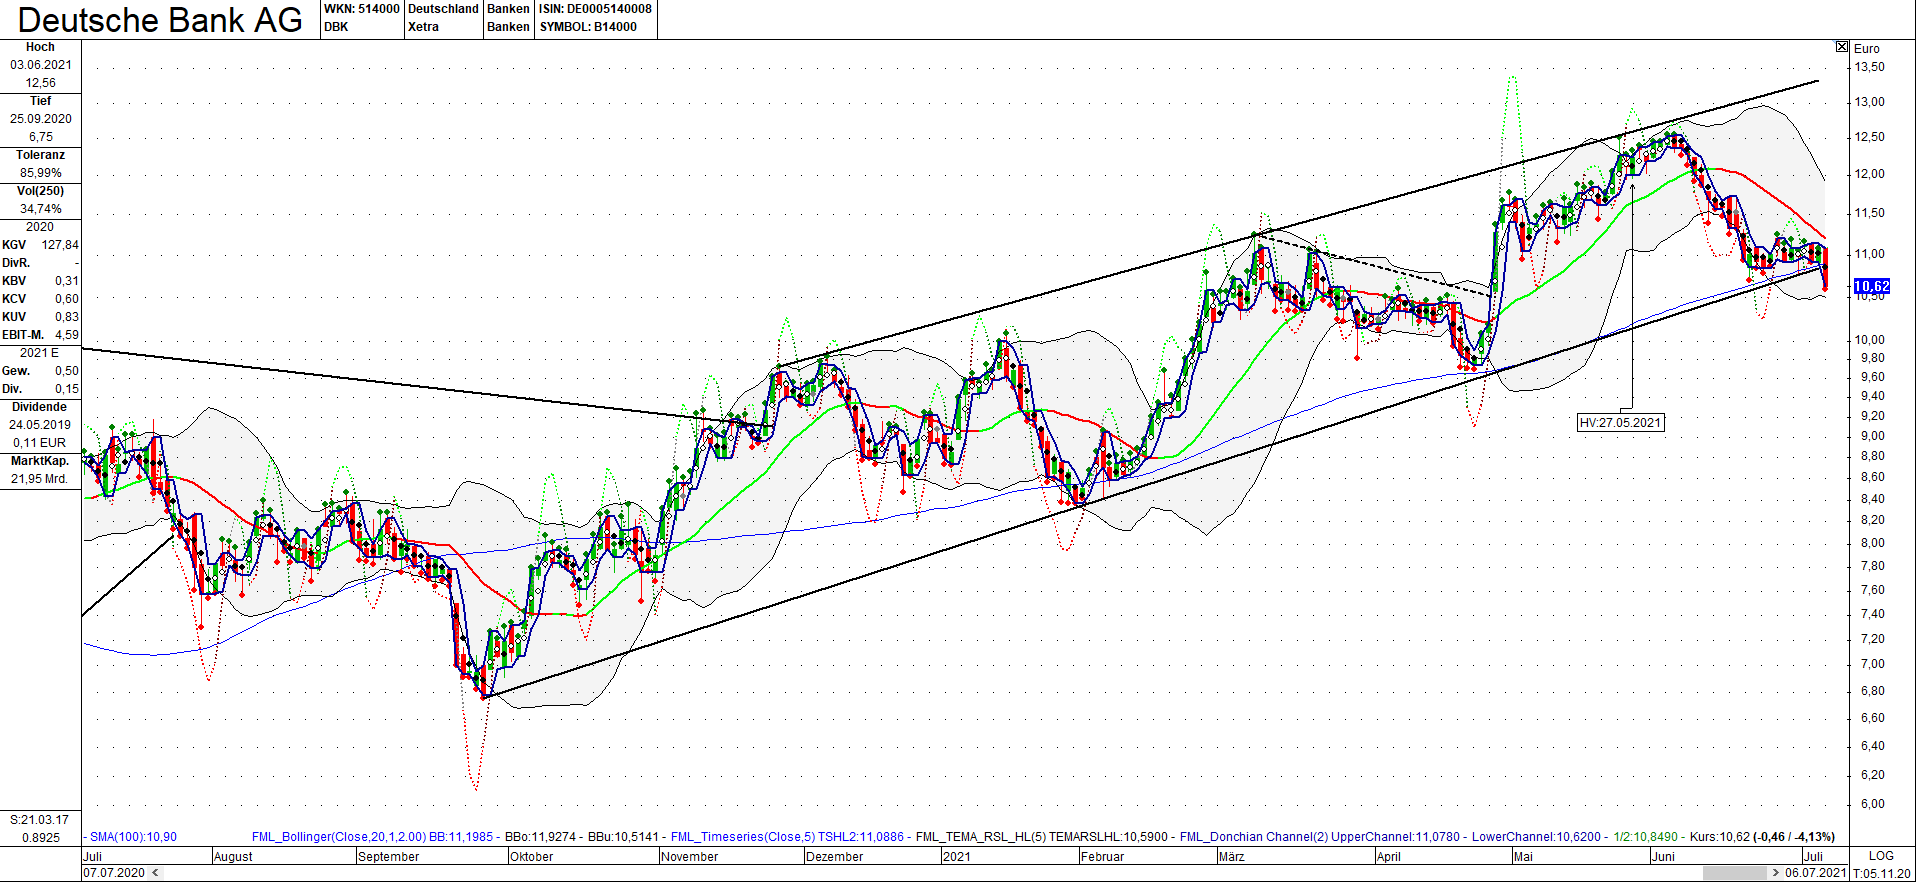The width and height of the screenshot is (1916, 882).
Task: Select the FML_Bollinger BB:11,1985 legend entry
Action: [x=372, y=837]
